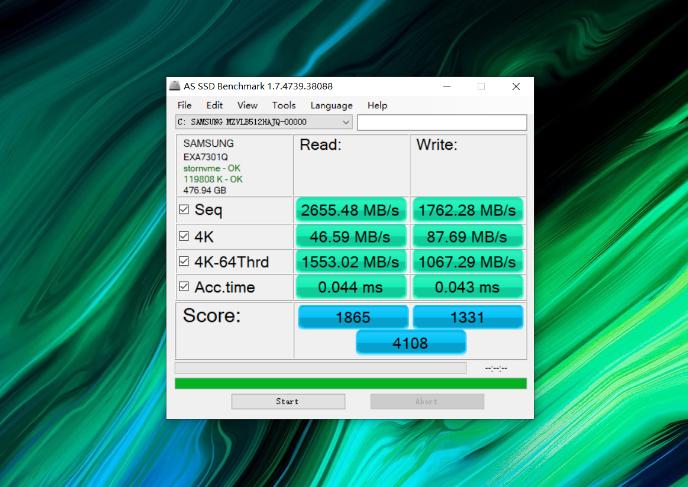This screenshot has width=688, height=487.
Task: Expand the Samsung drive selection dropdown
Action: pyautogui.click(x=346, y=122)
